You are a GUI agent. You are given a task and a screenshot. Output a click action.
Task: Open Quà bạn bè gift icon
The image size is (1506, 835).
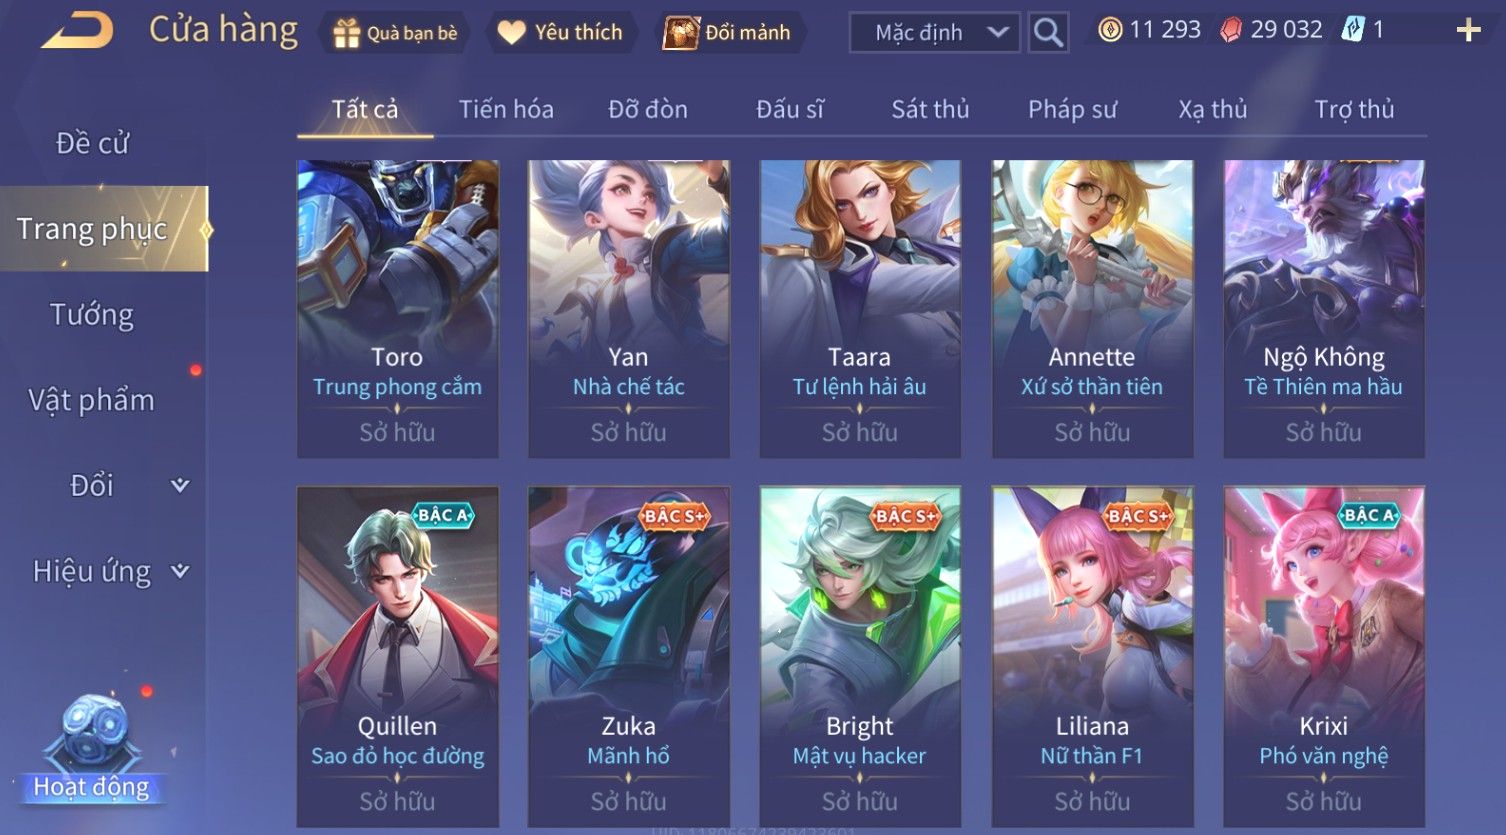pyautogui.click(x=346, y=33)
